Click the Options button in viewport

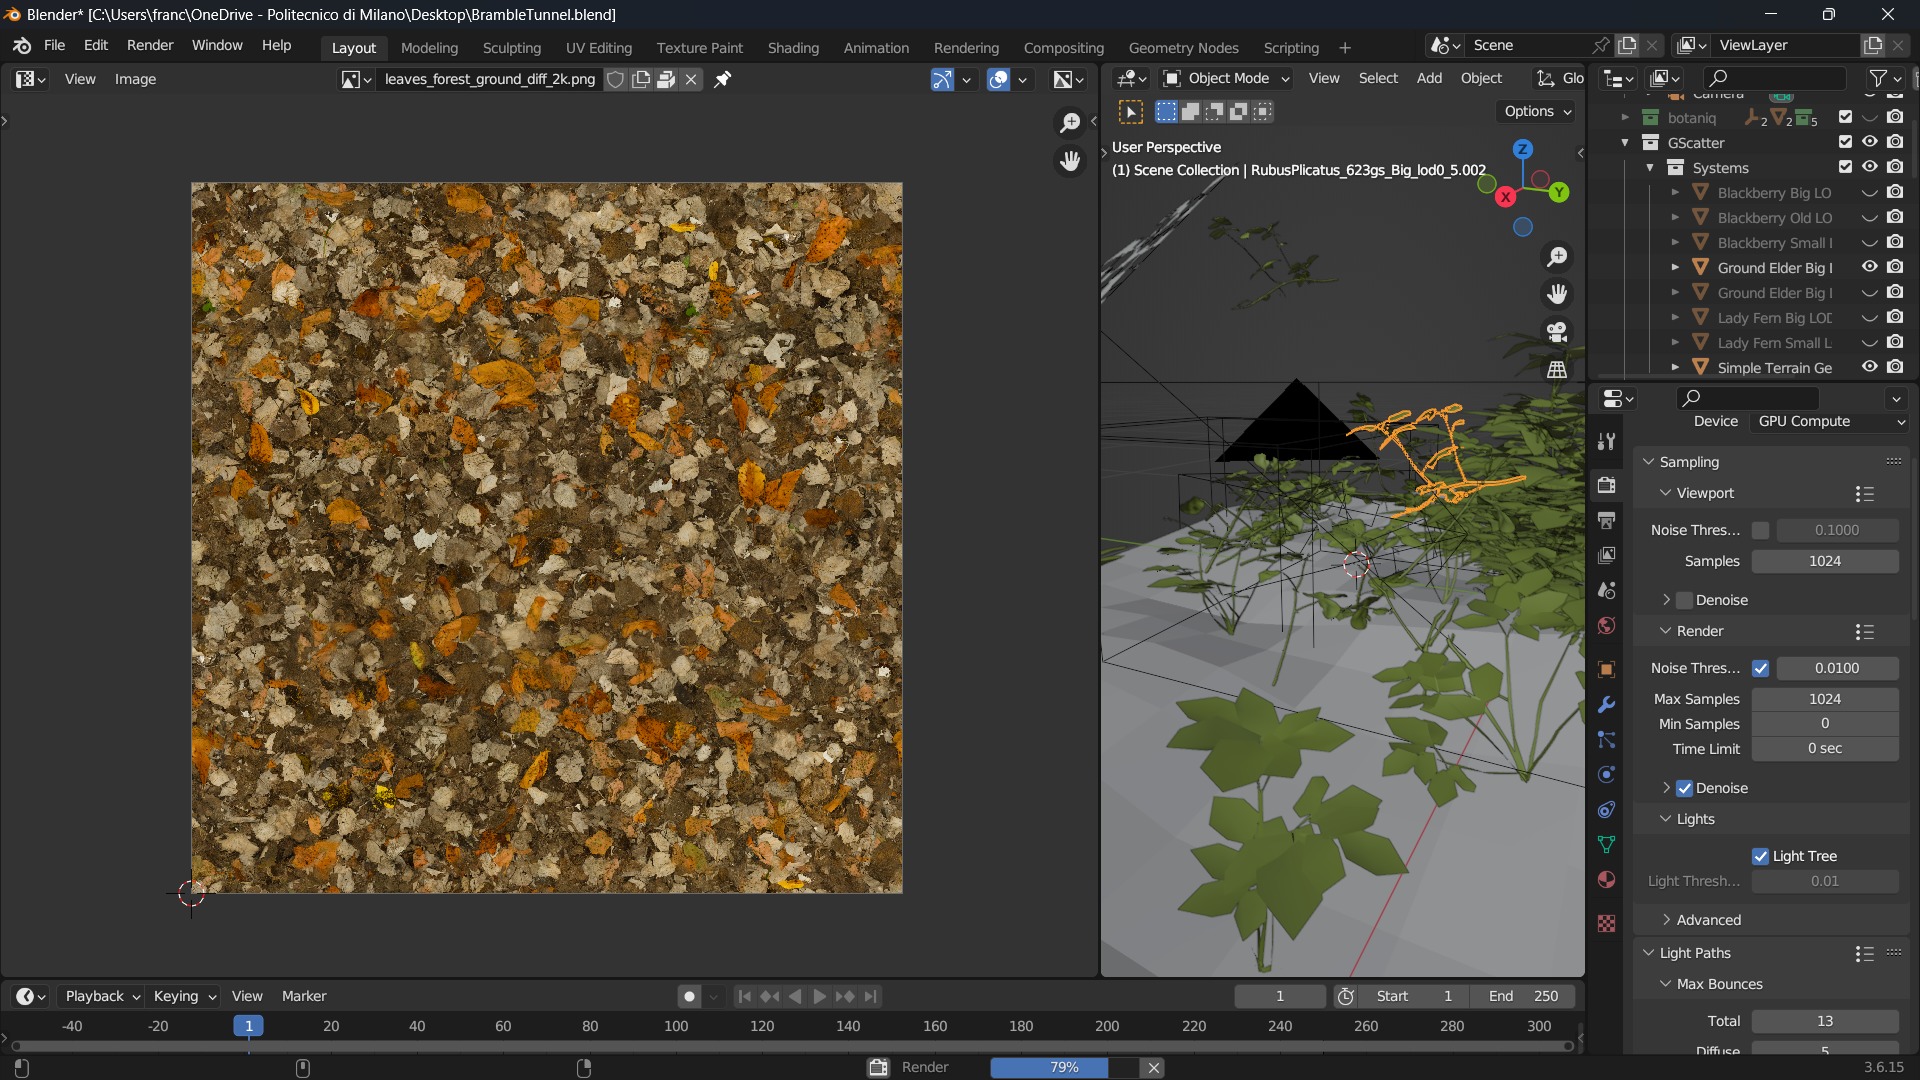click(x=1537, y=111)
